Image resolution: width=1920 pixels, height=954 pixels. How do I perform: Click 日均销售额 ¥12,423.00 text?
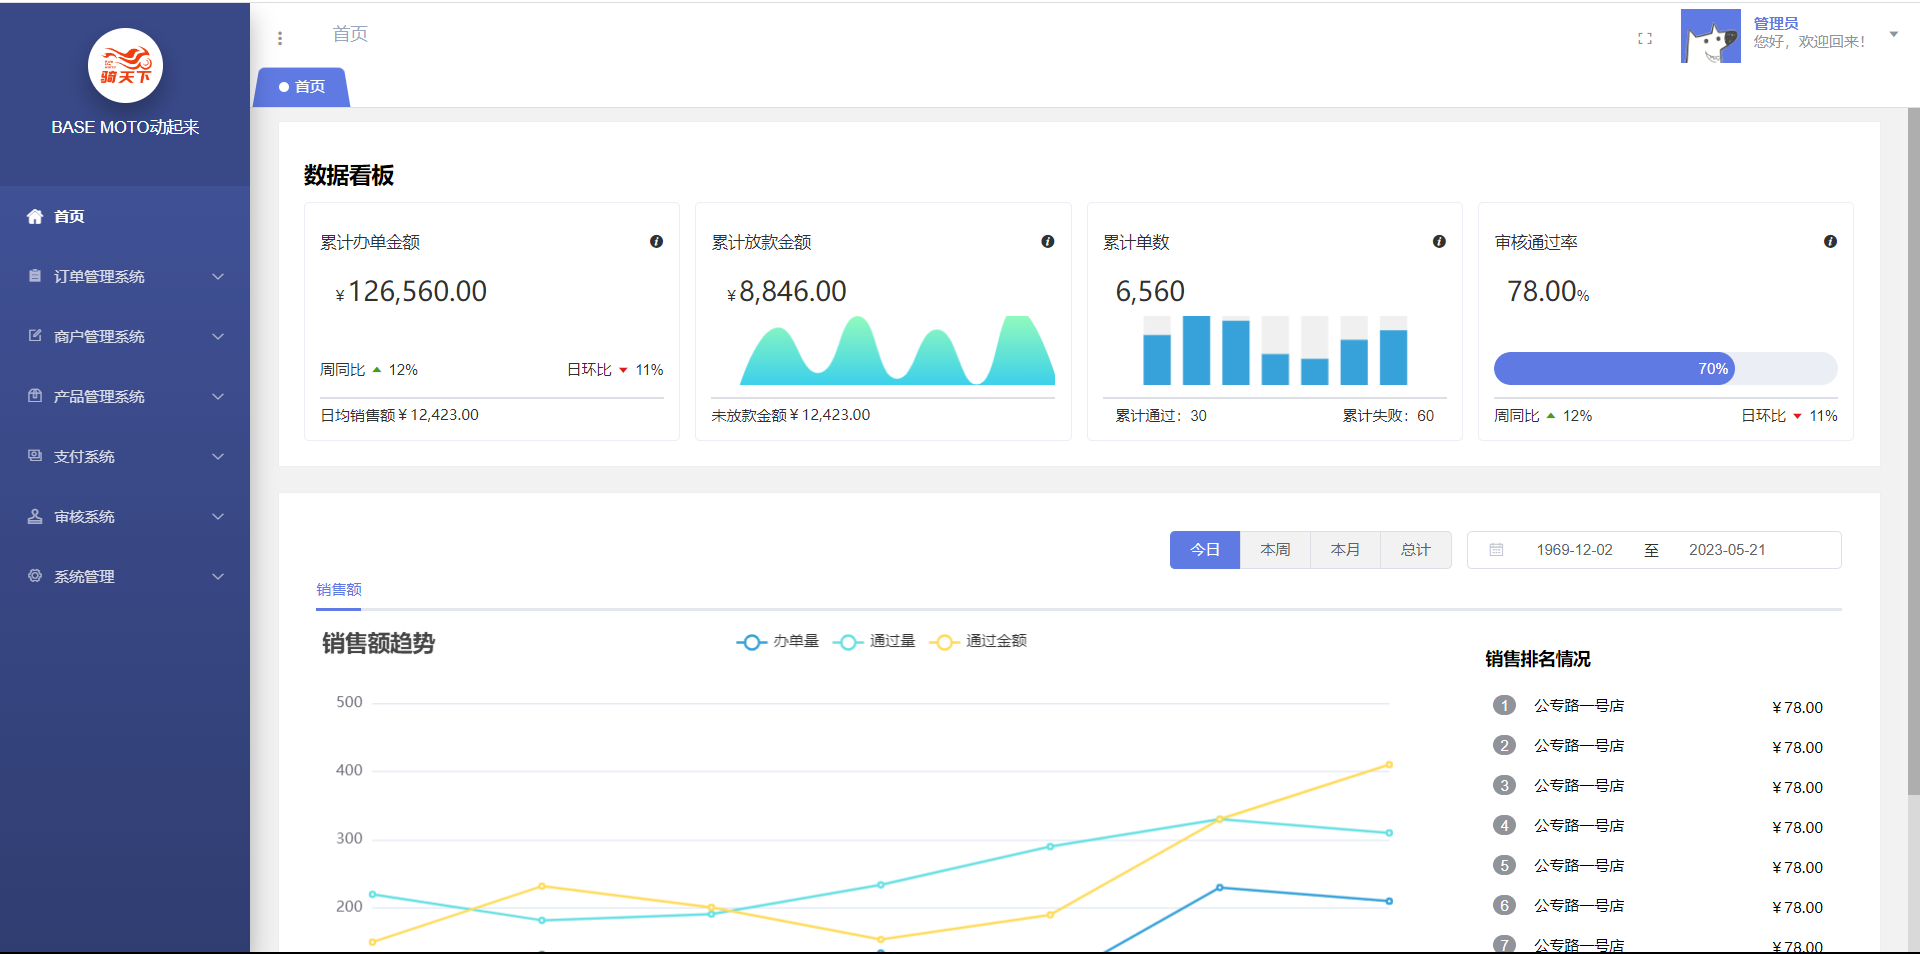(399, 415)
